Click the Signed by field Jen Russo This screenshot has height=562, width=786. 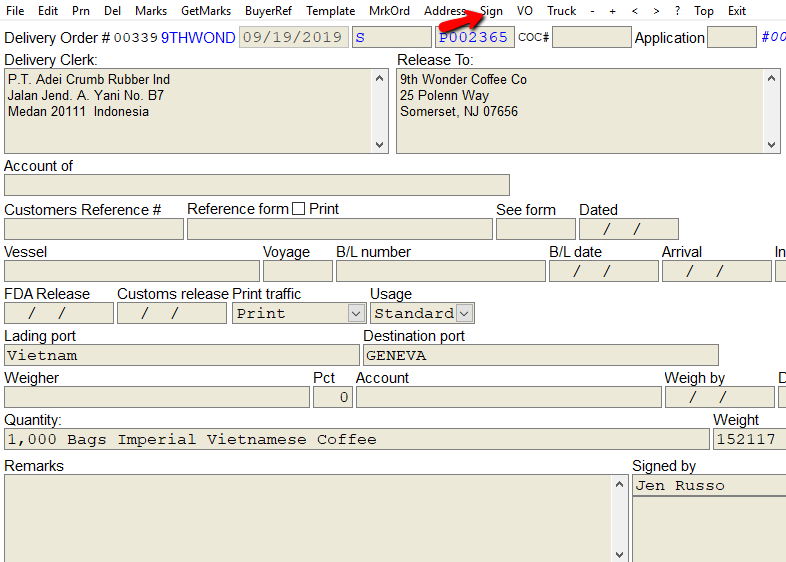709,485
